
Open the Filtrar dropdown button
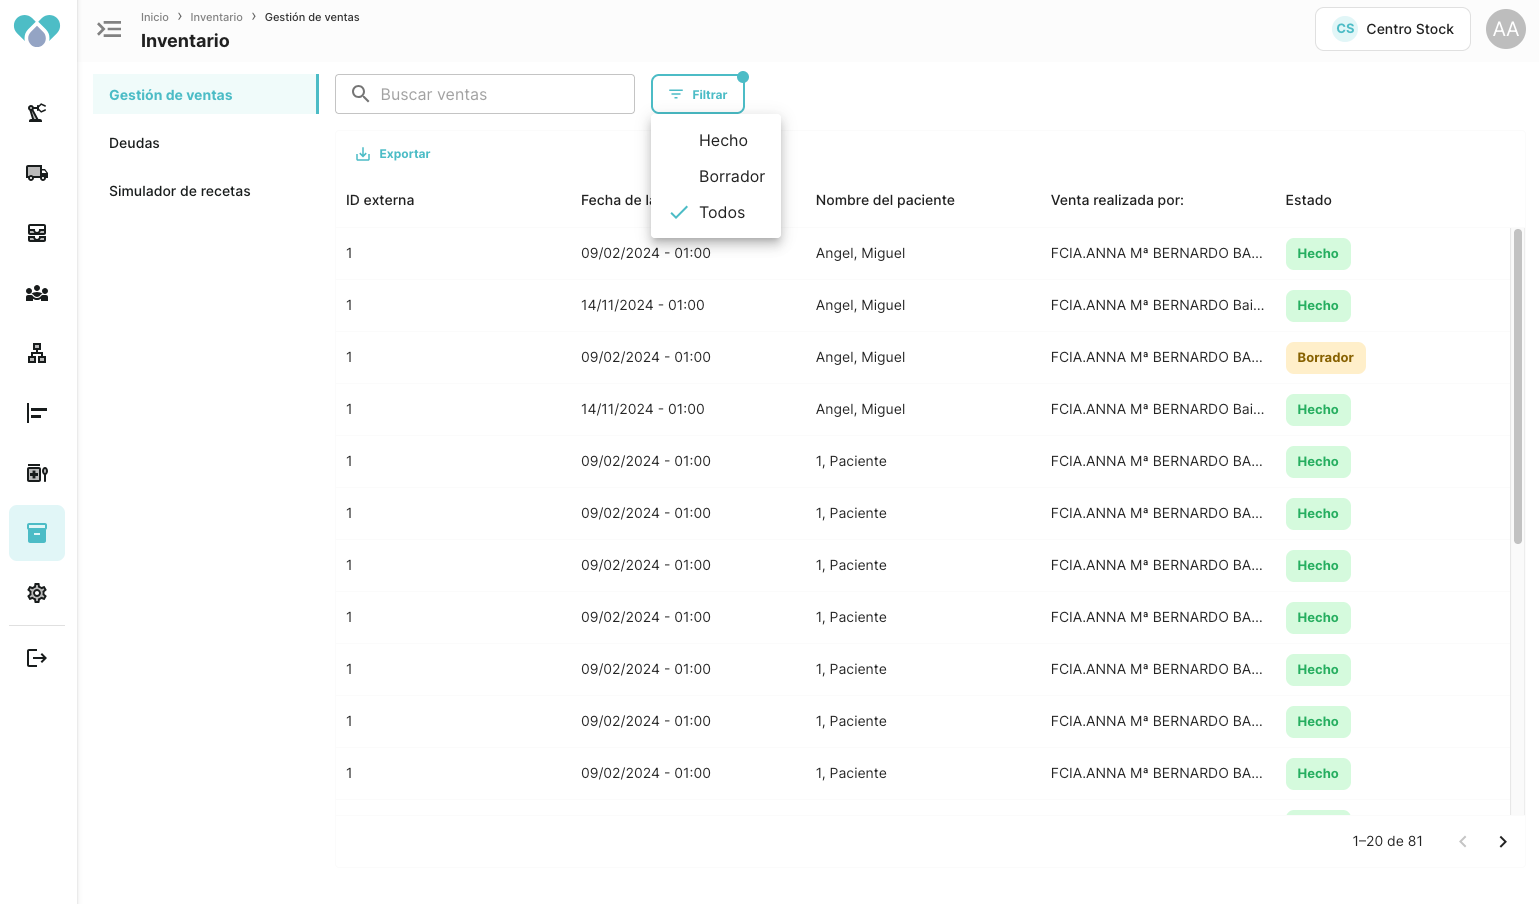click(x=698, y=95)
